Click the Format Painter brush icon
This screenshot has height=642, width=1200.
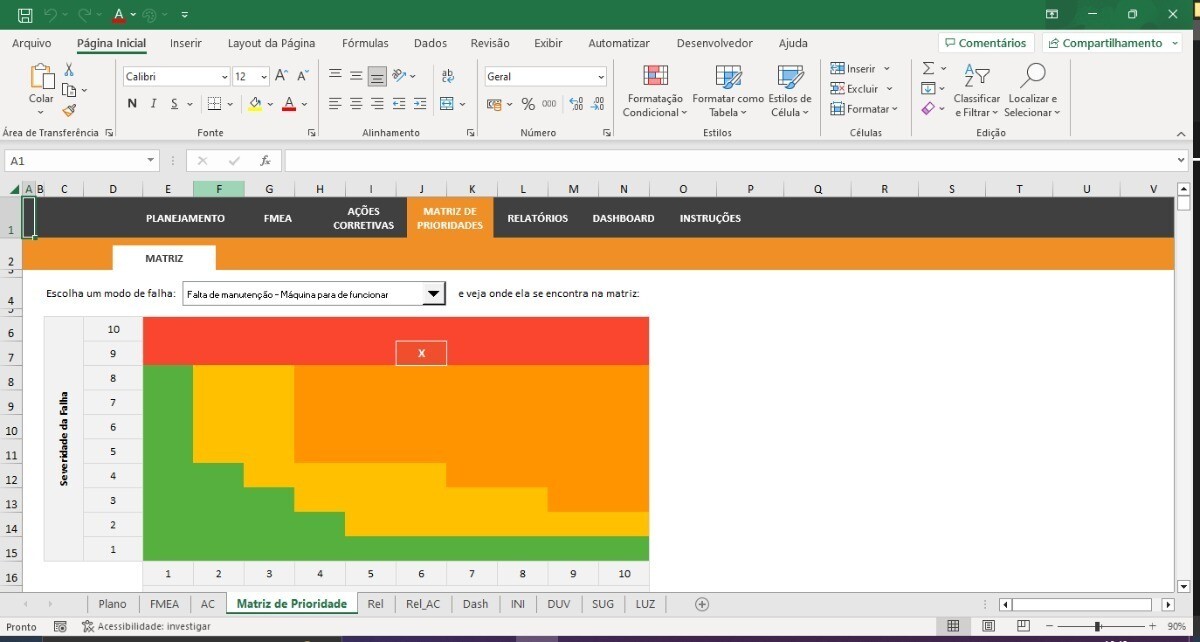pos(69,110)
